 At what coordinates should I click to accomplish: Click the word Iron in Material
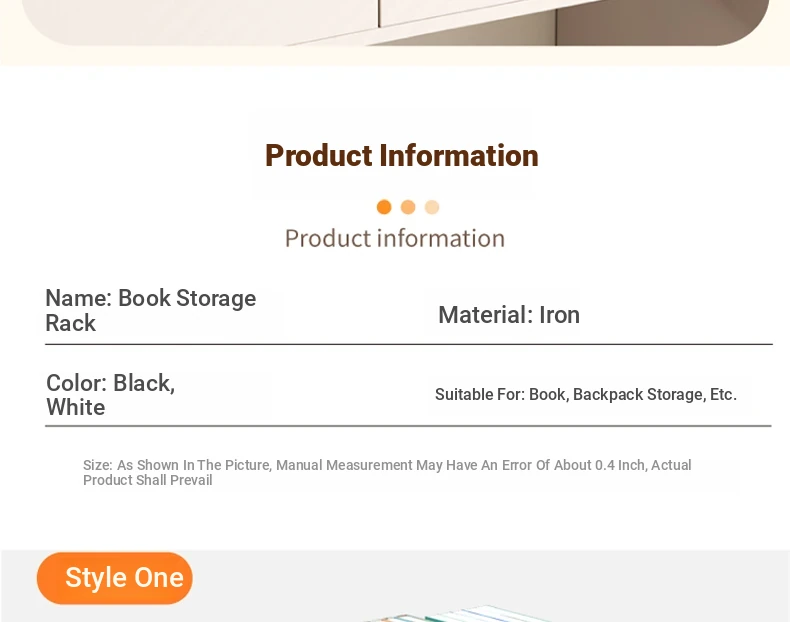(559, 315)
